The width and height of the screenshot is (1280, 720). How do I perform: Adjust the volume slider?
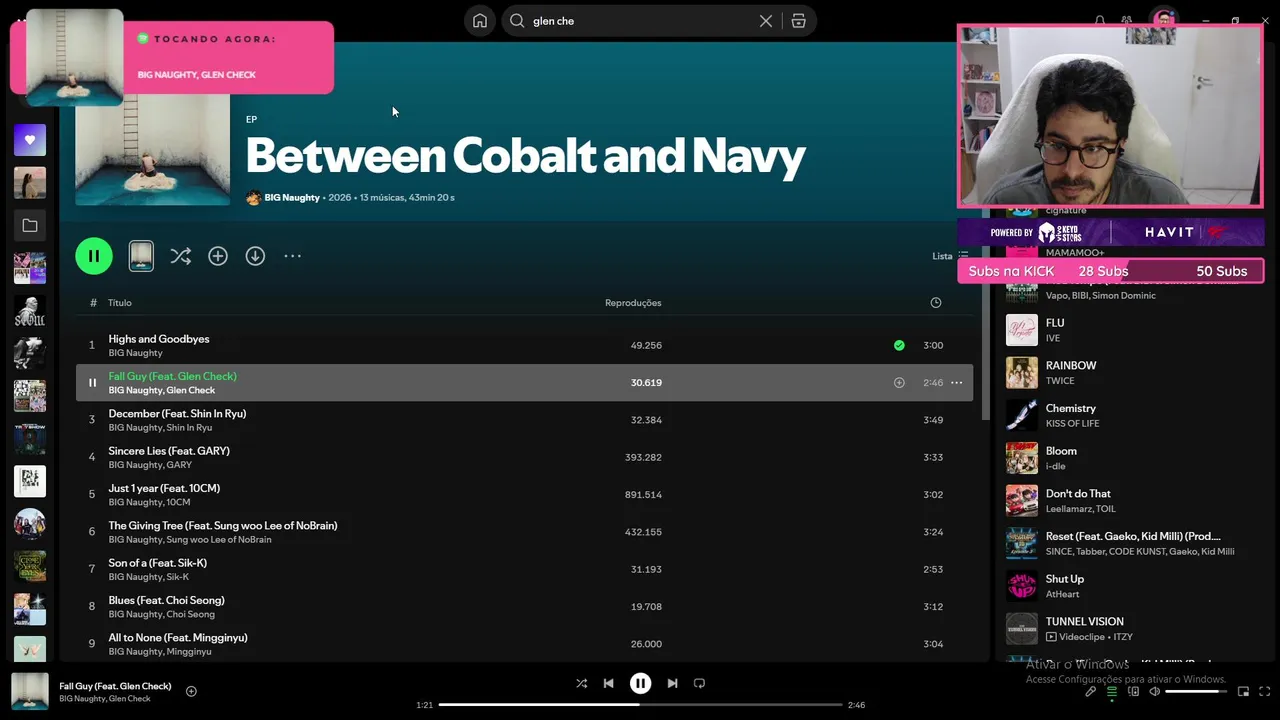1196,691
